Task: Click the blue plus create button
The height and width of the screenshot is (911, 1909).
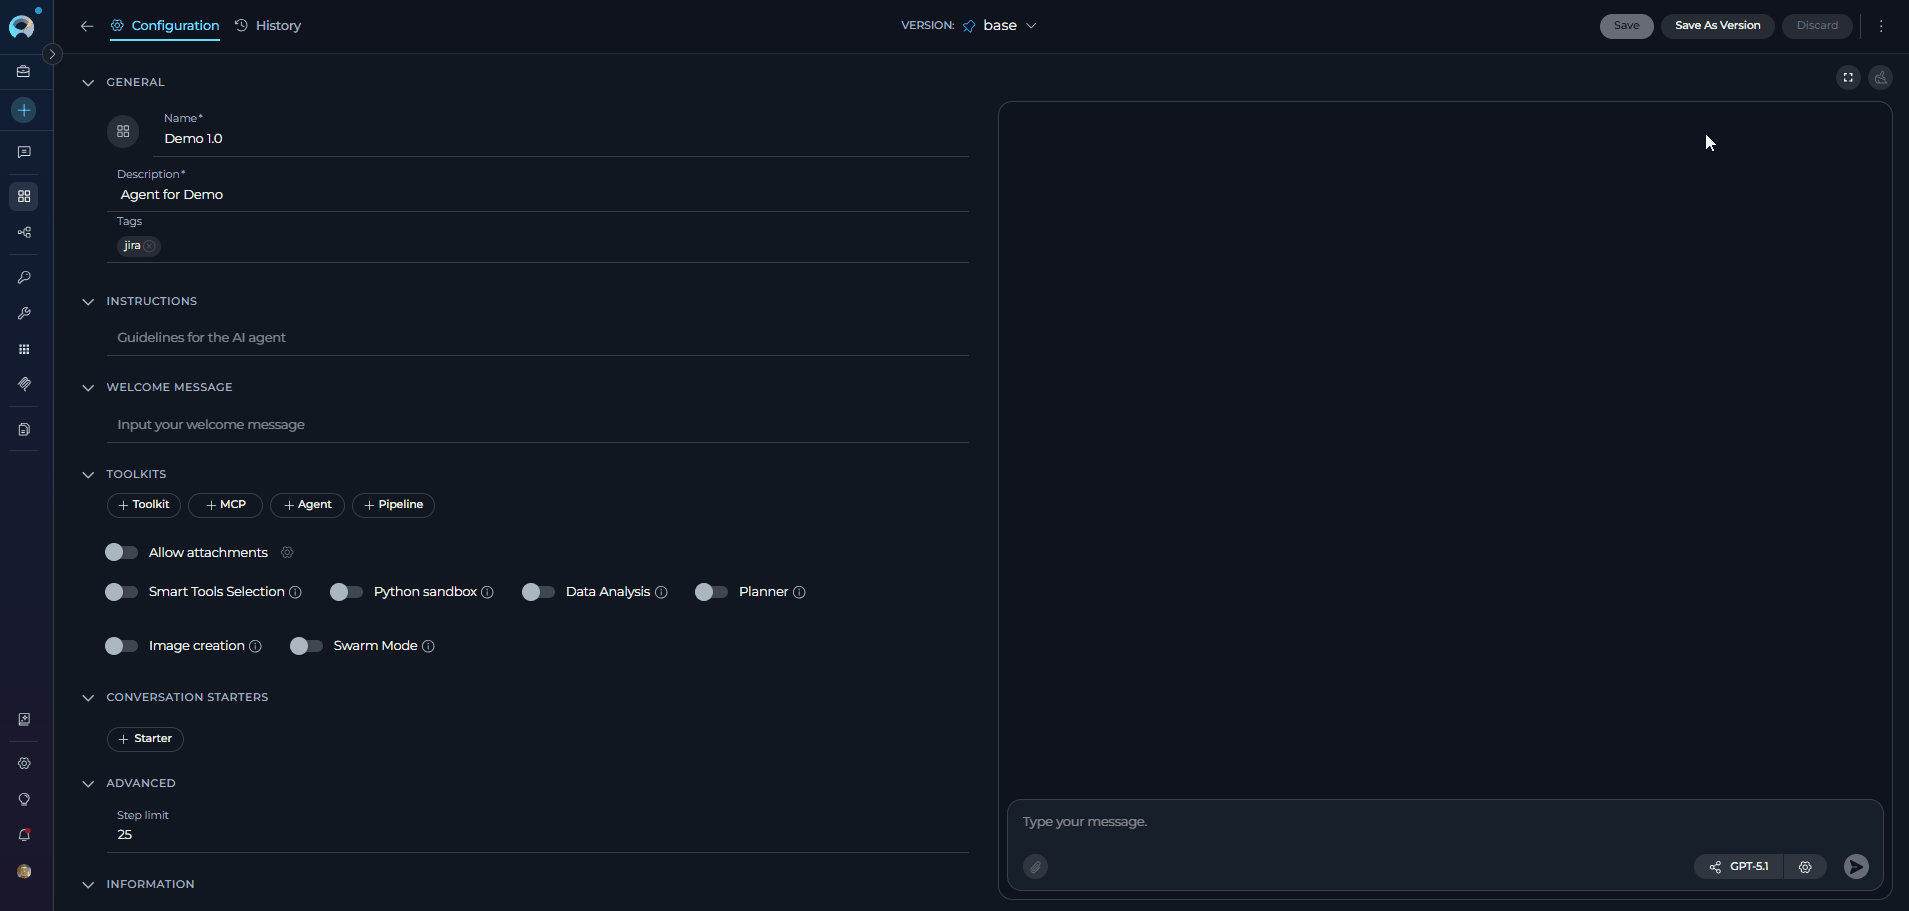Action: click(24, 110)
